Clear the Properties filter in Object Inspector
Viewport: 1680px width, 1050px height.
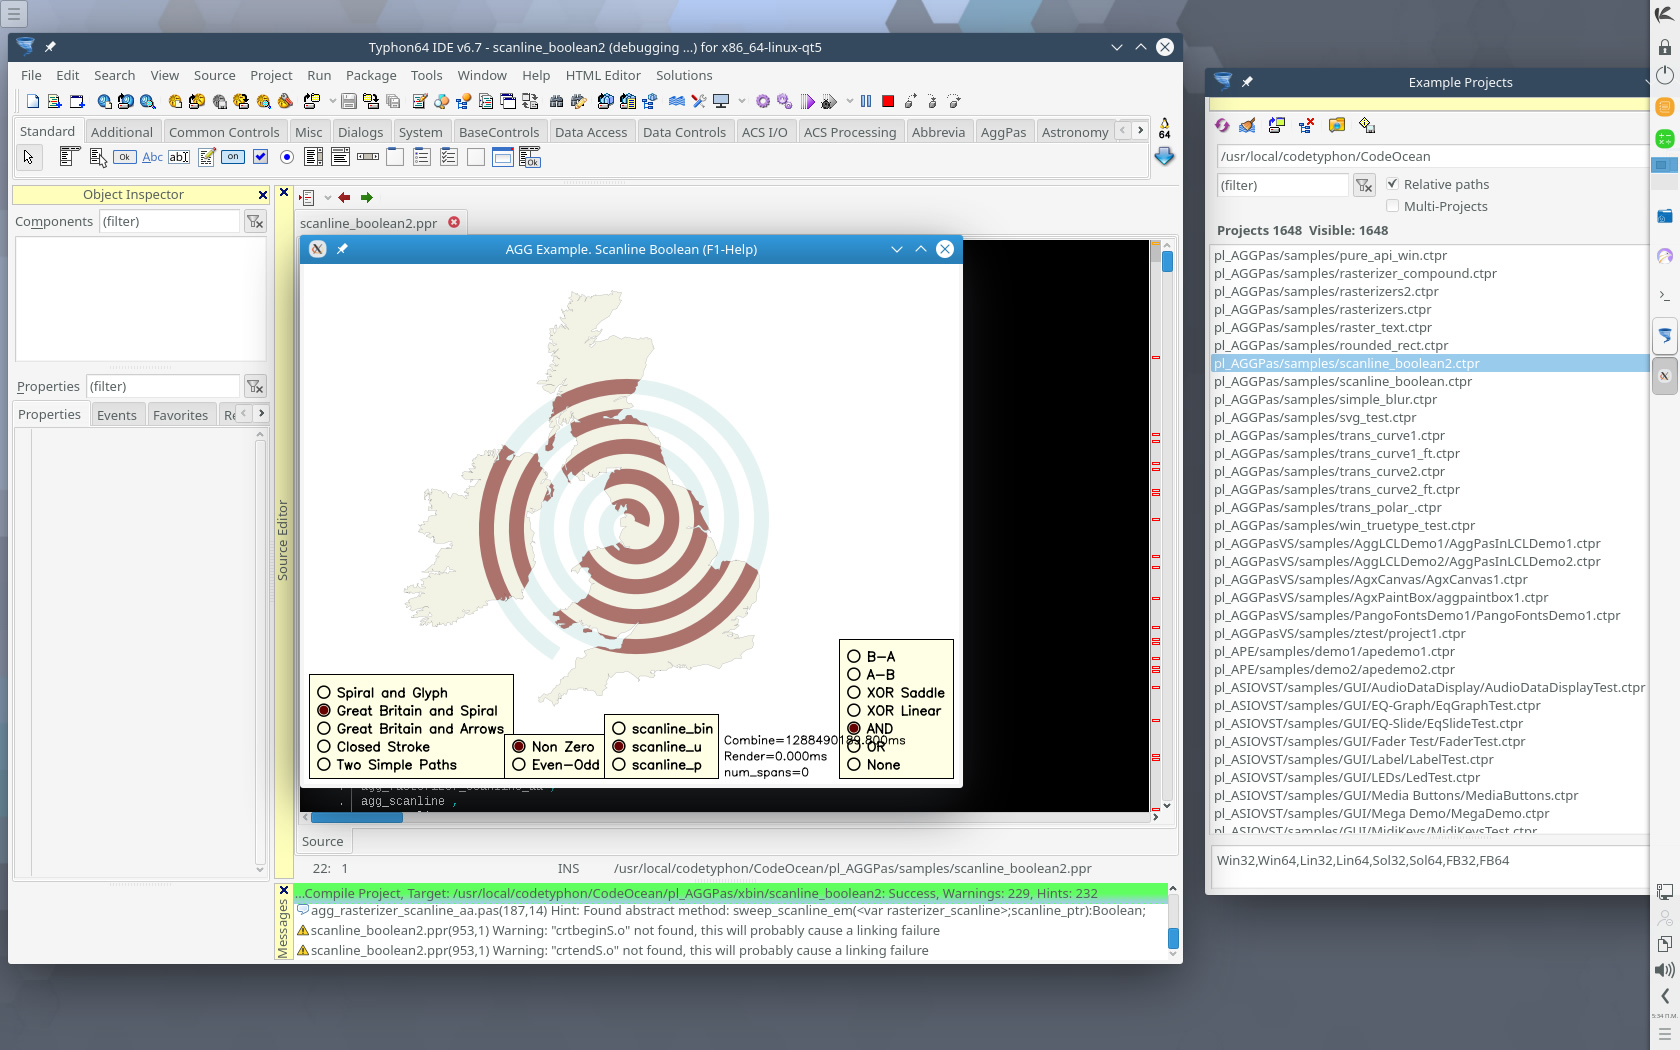[255, 386]
